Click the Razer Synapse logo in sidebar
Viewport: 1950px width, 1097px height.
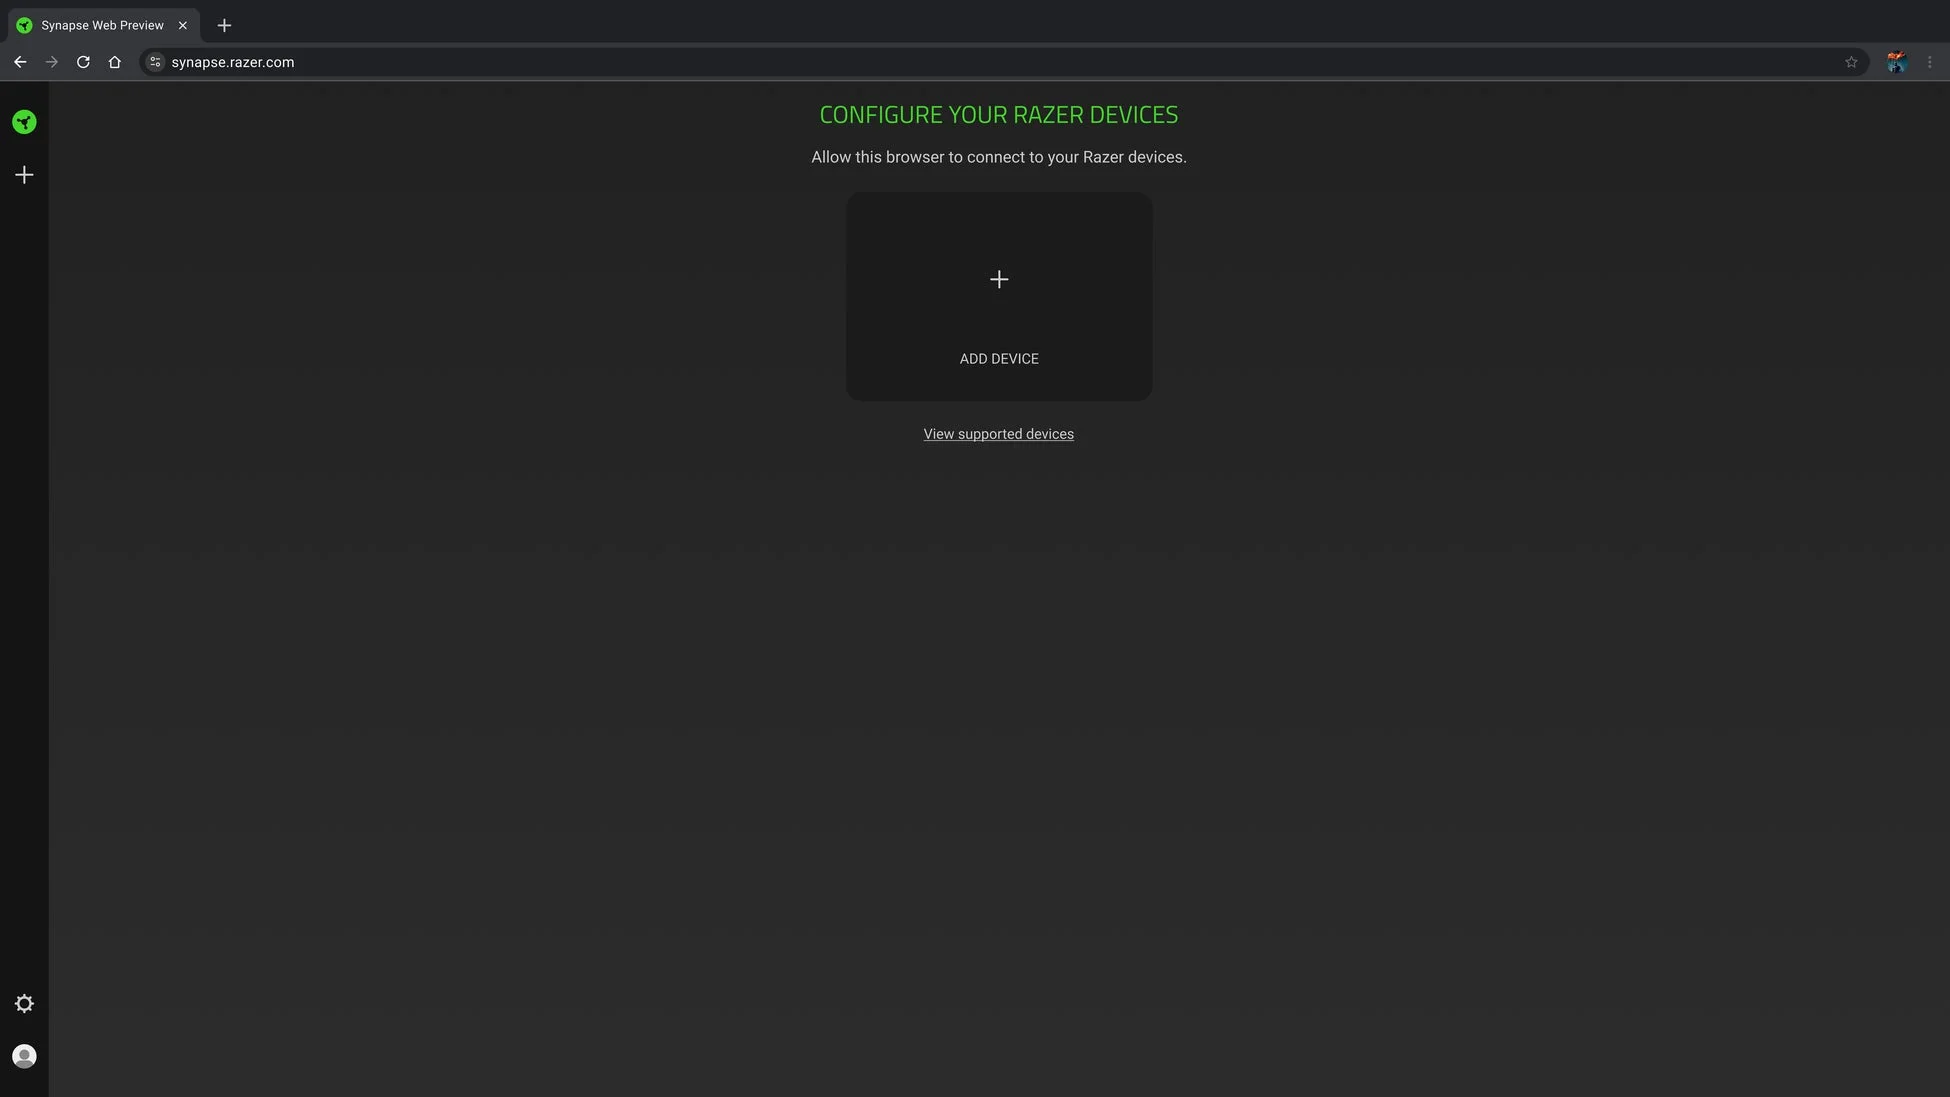(x=24, y=121)
